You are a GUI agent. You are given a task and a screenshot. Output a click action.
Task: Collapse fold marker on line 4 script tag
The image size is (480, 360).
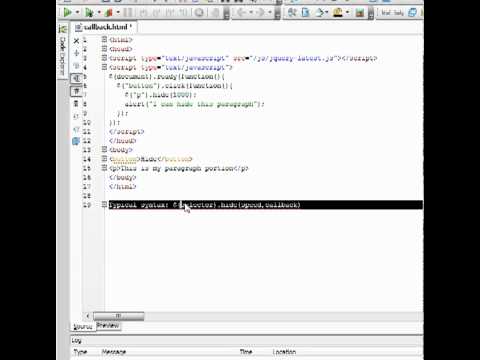click(104, 67)
